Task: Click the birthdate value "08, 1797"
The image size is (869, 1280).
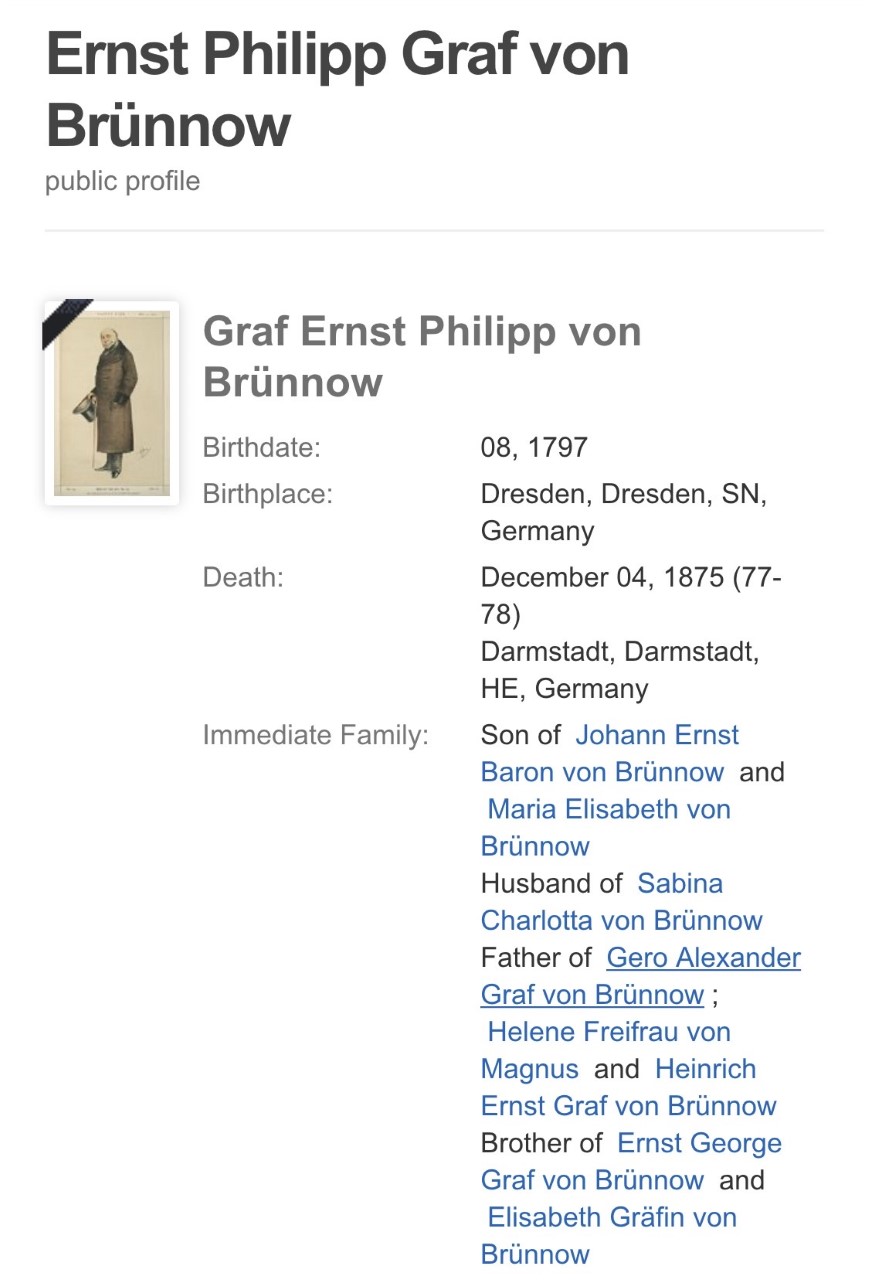Action: point(534,447)
